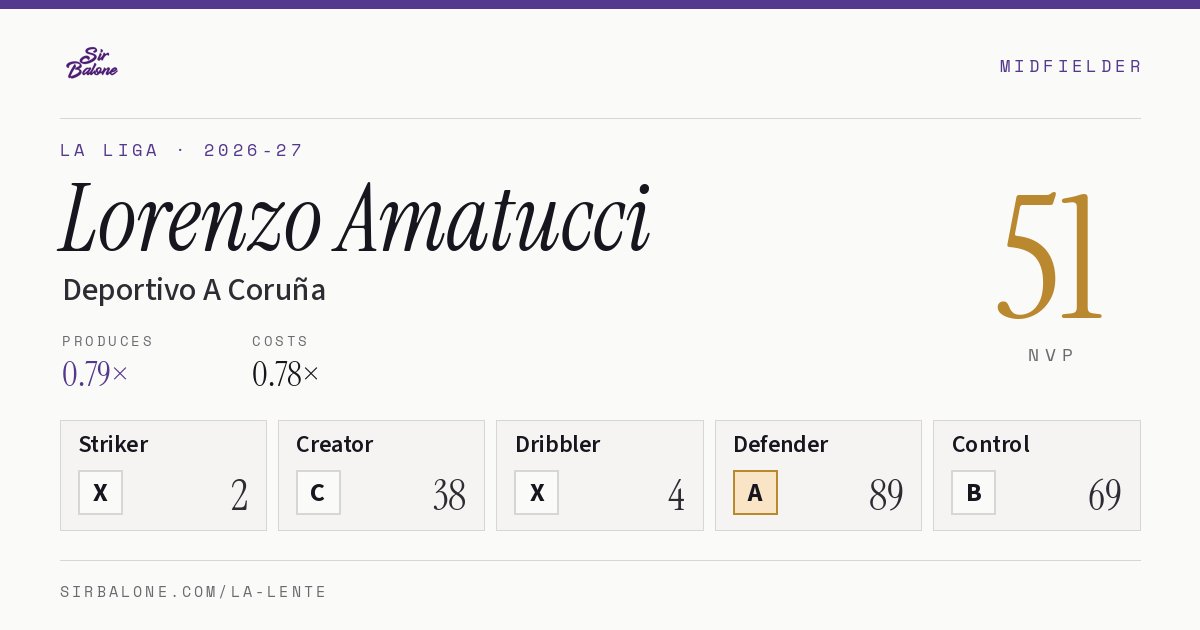This screenshot has width=1200, height=630.
Task: Select the B grade badge under Control
Action: [x=973, y=492]
